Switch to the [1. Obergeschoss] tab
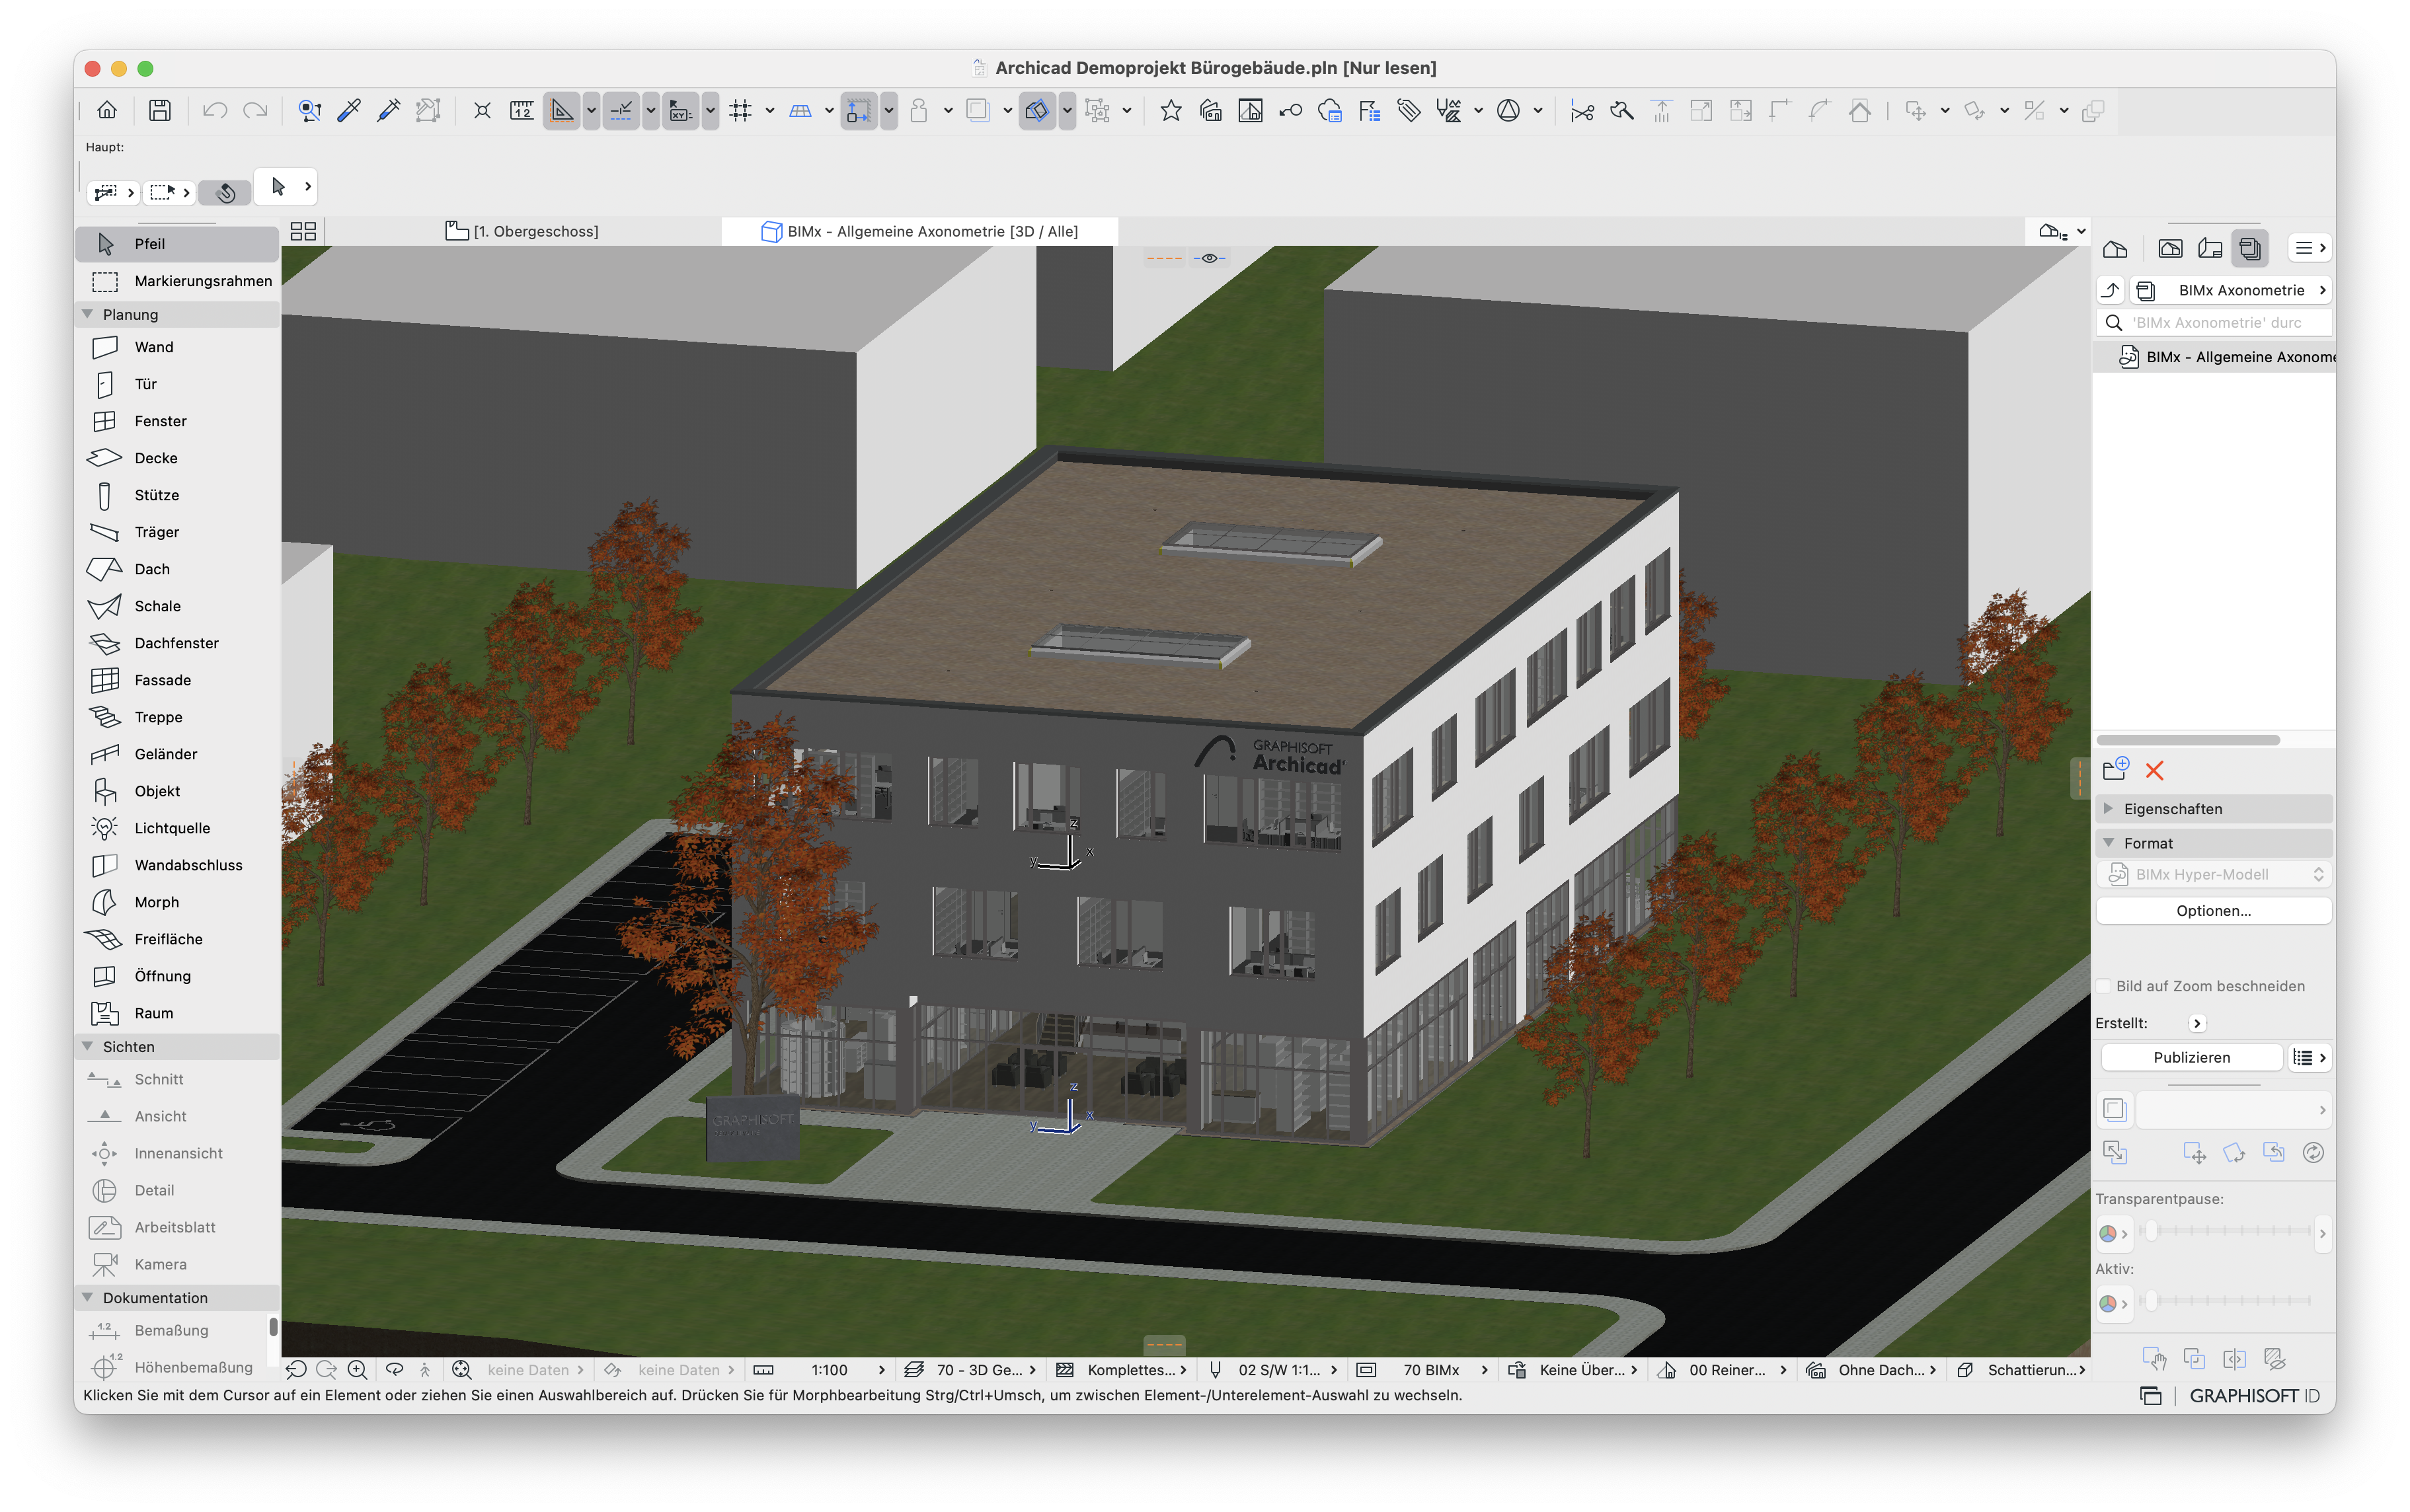The image size is (2410, 1512). [x=522, y=231]
